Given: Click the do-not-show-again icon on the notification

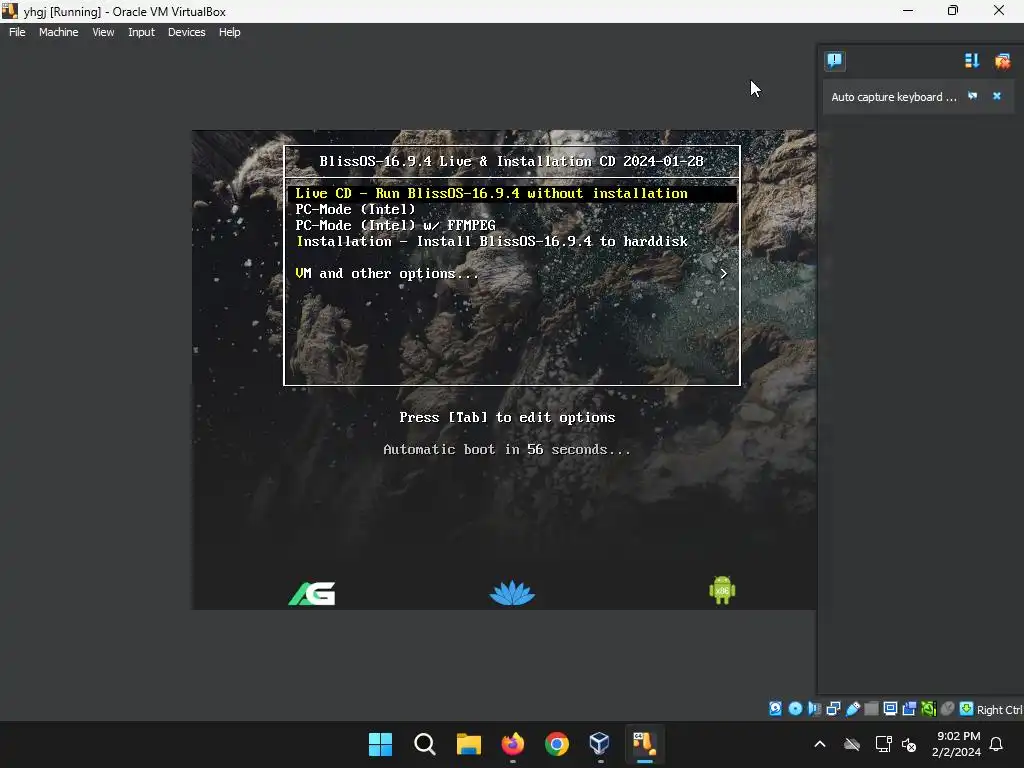Looking at the screenshot, I should click(x=972, y=96).
